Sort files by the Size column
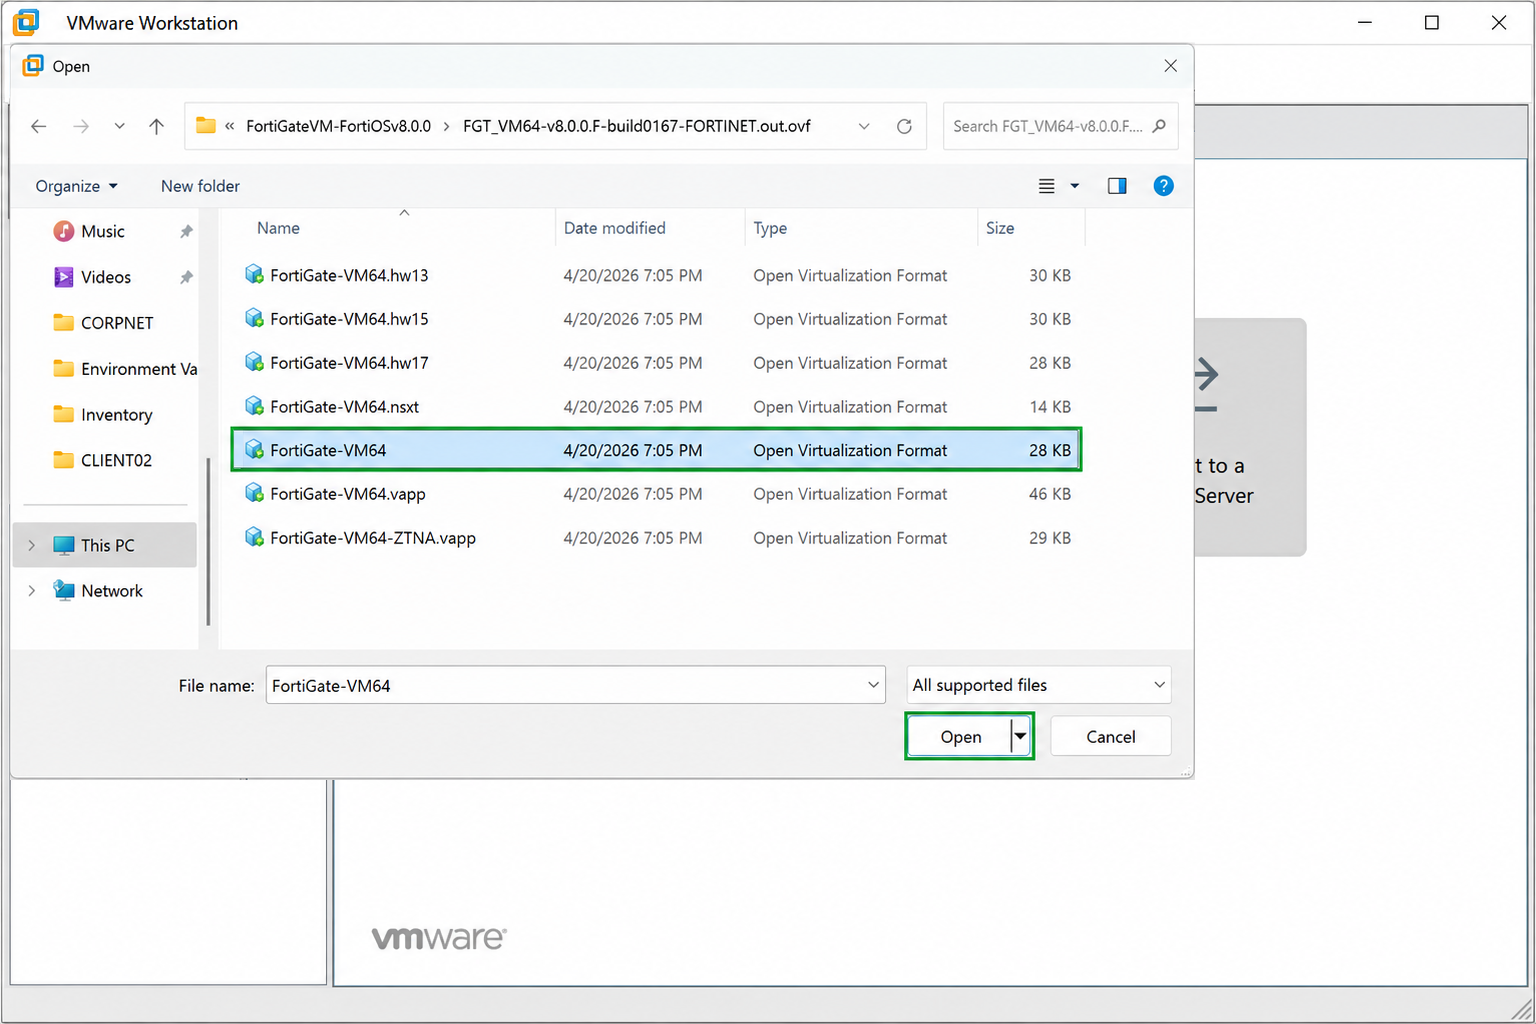1536x1024 pixels. pos(1000,228)
